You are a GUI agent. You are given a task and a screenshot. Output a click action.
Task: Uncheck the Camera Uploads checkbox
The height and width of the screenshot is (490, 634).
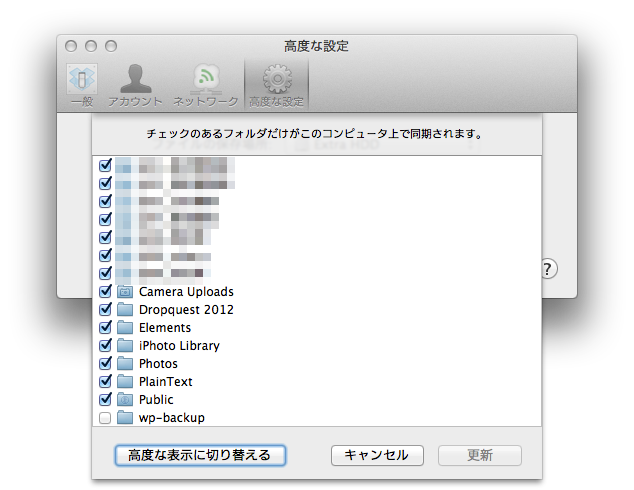click(x=105, y=292)
